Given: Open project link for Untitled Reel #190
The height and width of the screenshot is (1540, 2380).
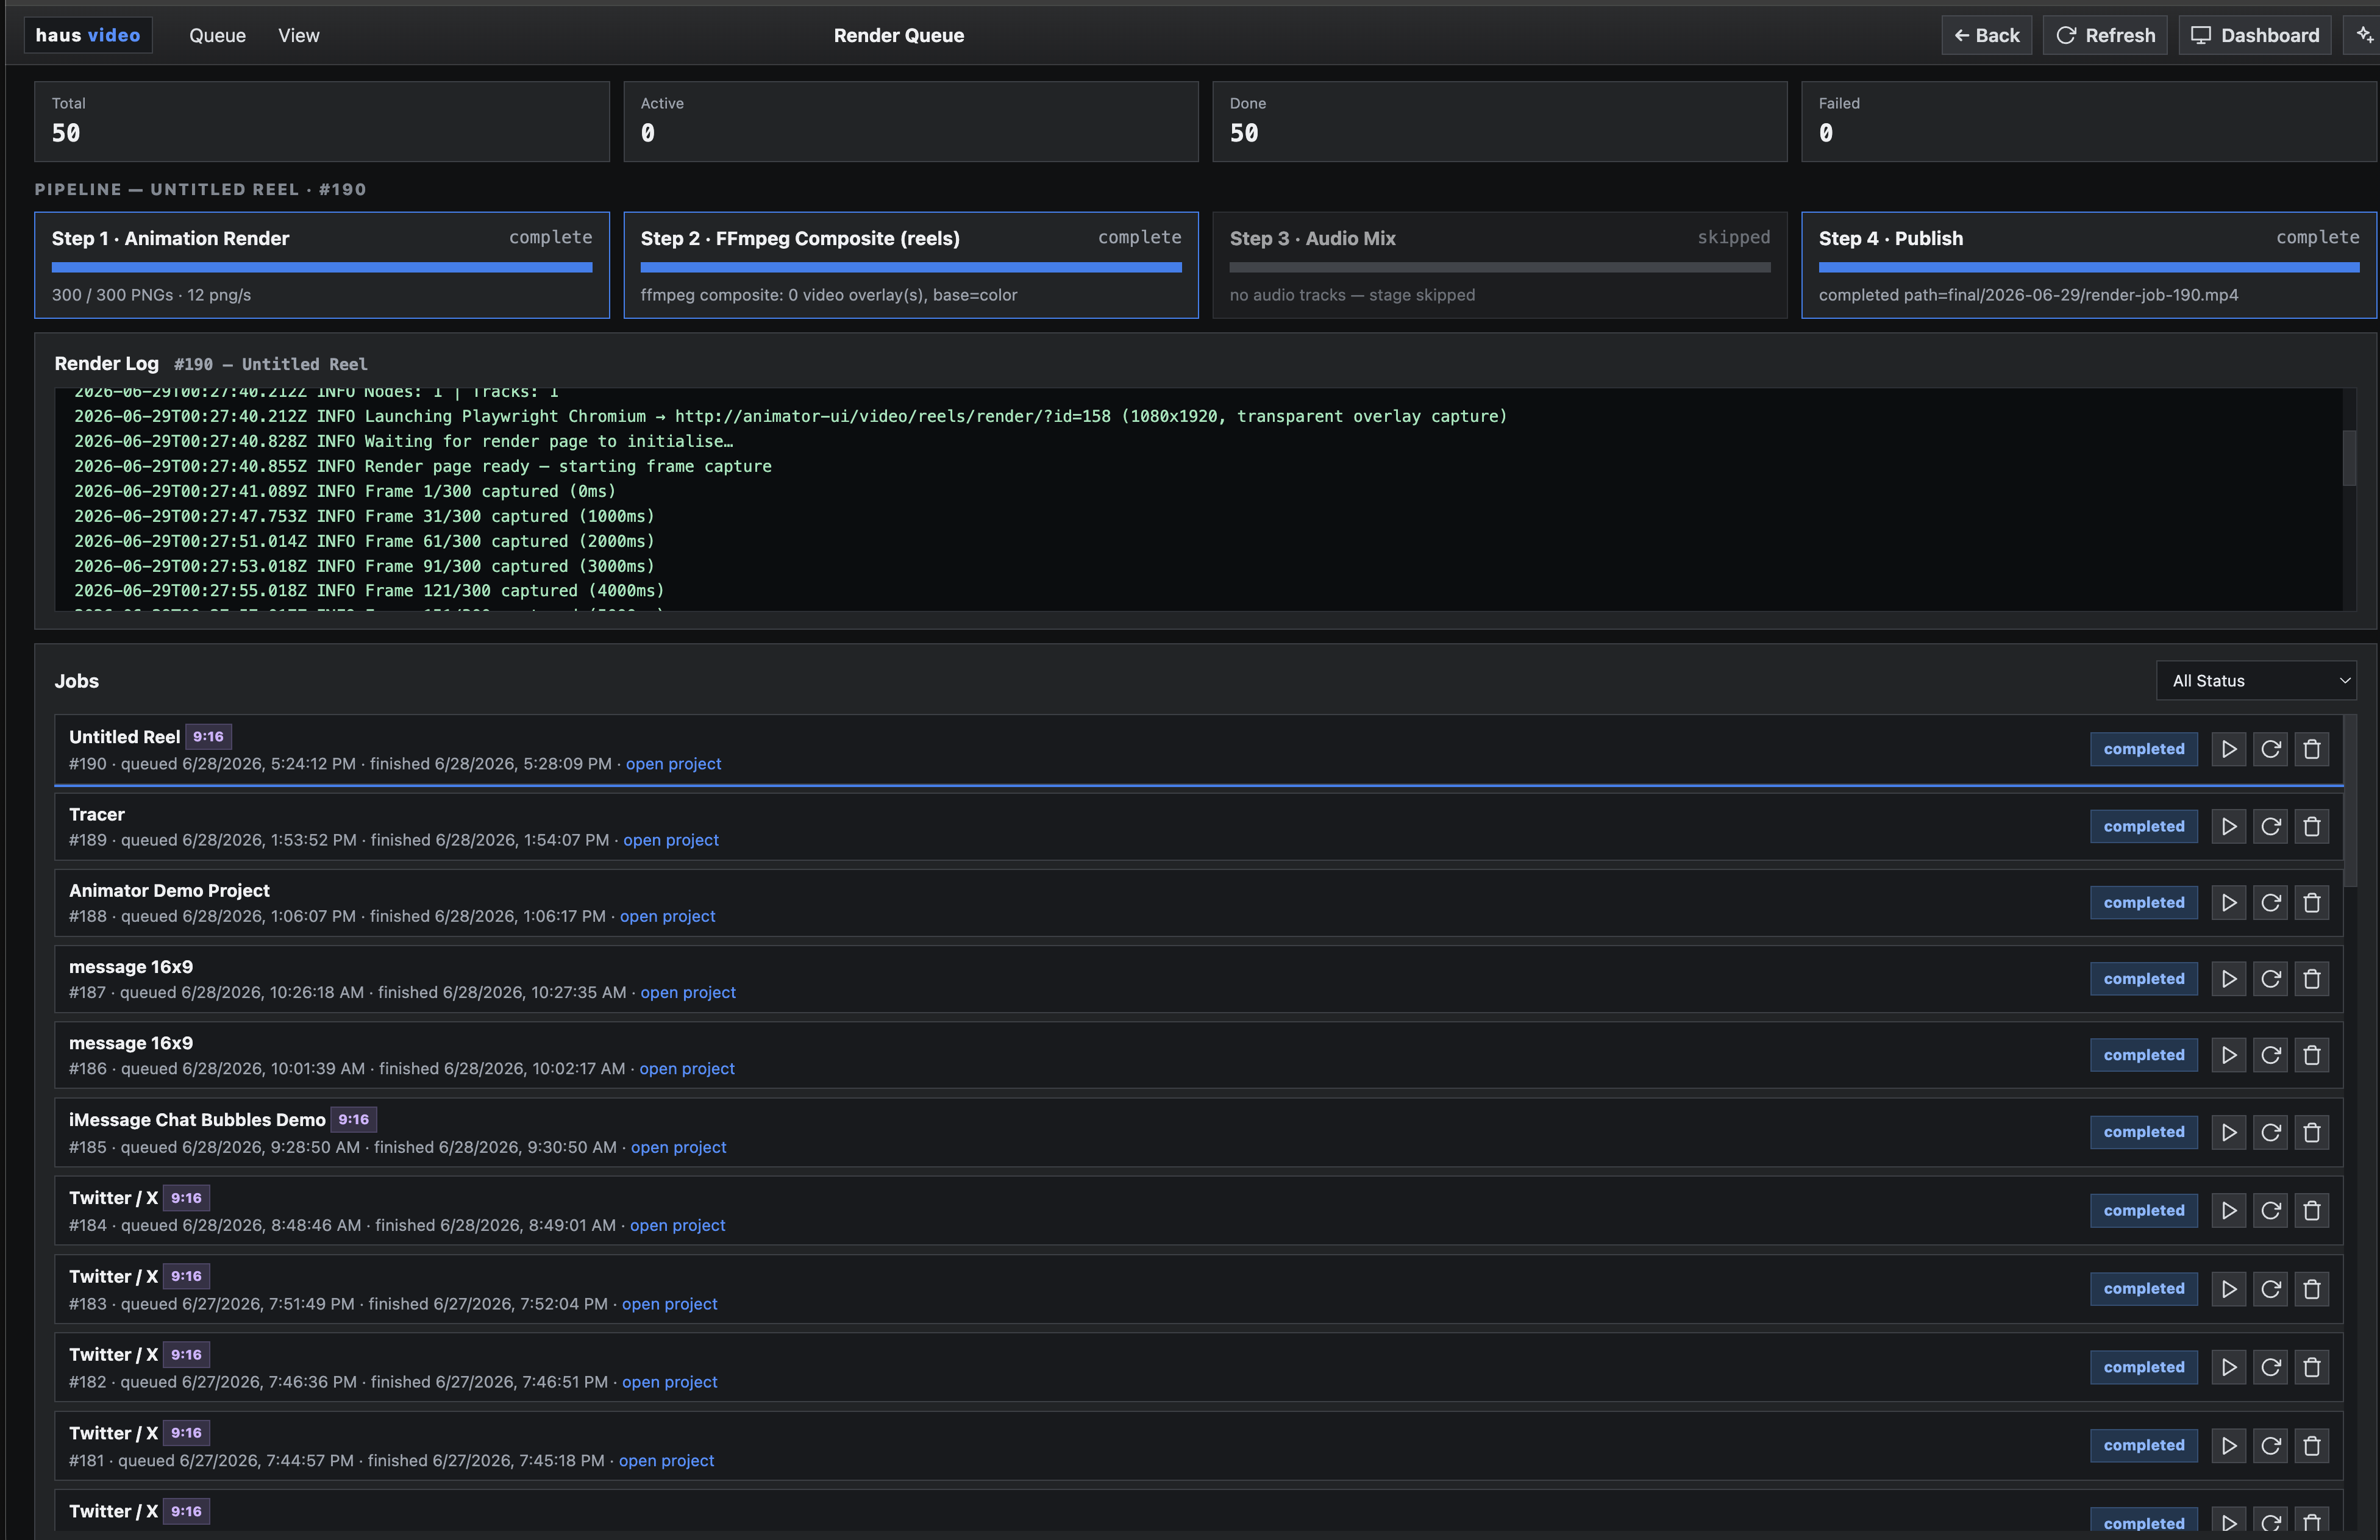Looking at the screenshot, I should coord(673,763).
